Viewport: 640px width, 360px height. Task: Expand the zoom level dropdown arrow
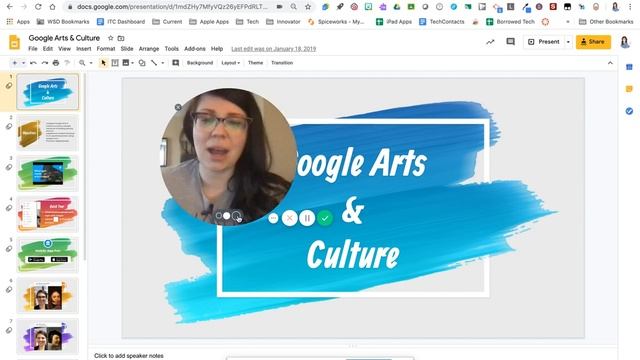tap(91, 63)
